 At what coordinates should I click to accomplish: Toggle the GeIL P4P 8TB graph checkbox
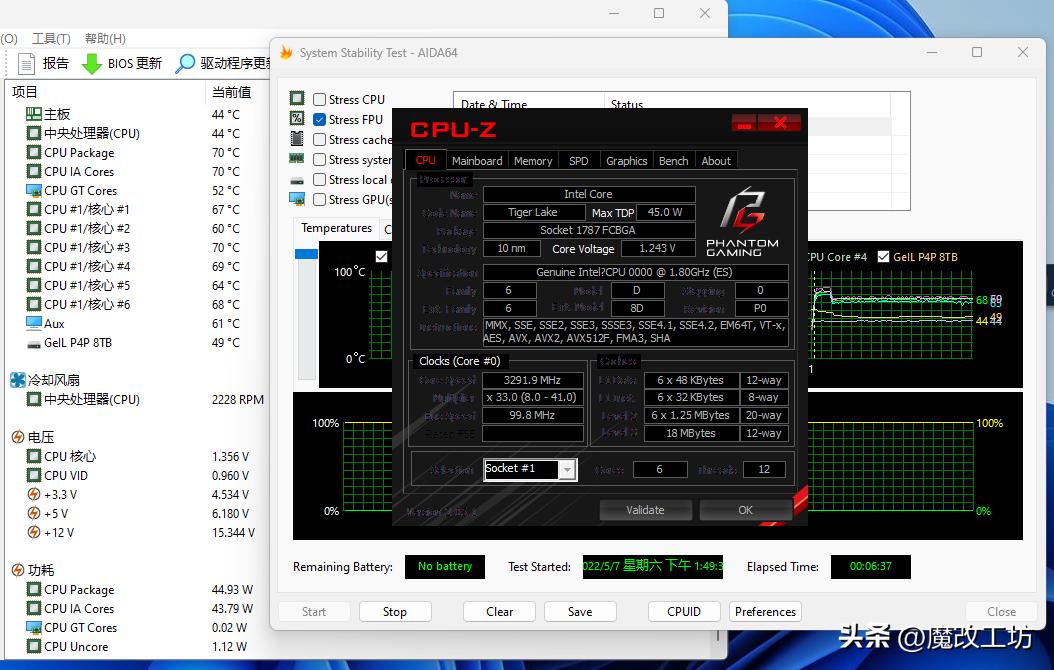883,257
